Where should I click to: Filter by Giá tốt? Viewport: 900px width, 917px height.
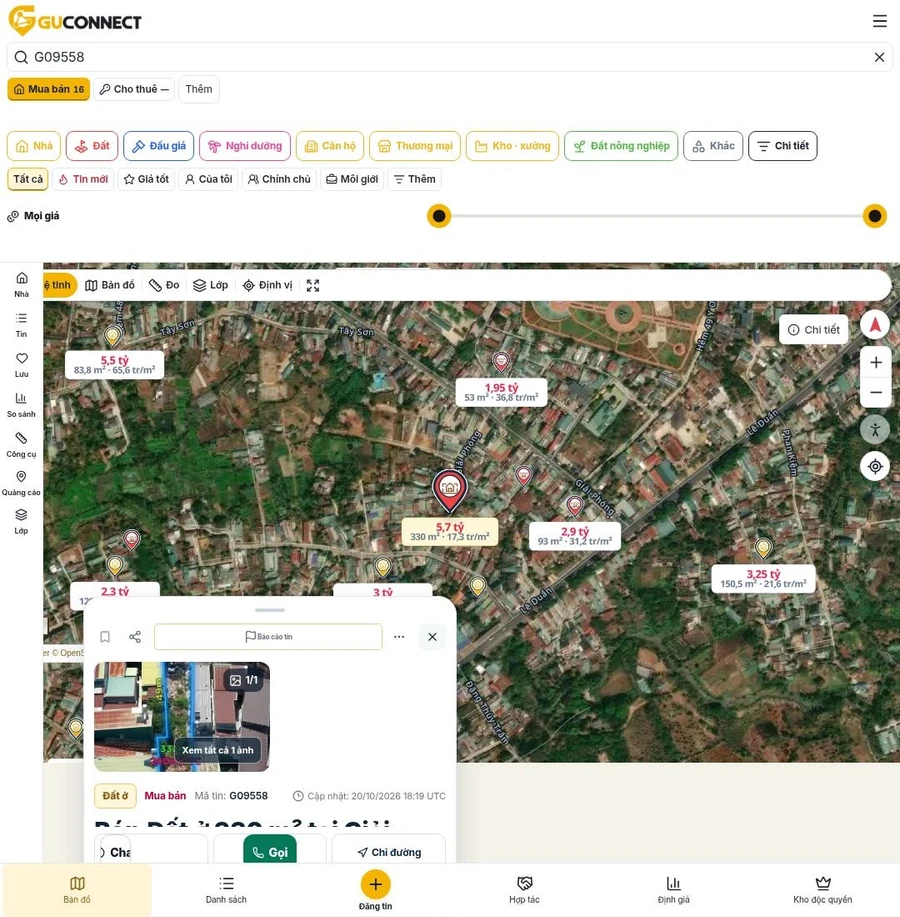click(x=146, y=179)
